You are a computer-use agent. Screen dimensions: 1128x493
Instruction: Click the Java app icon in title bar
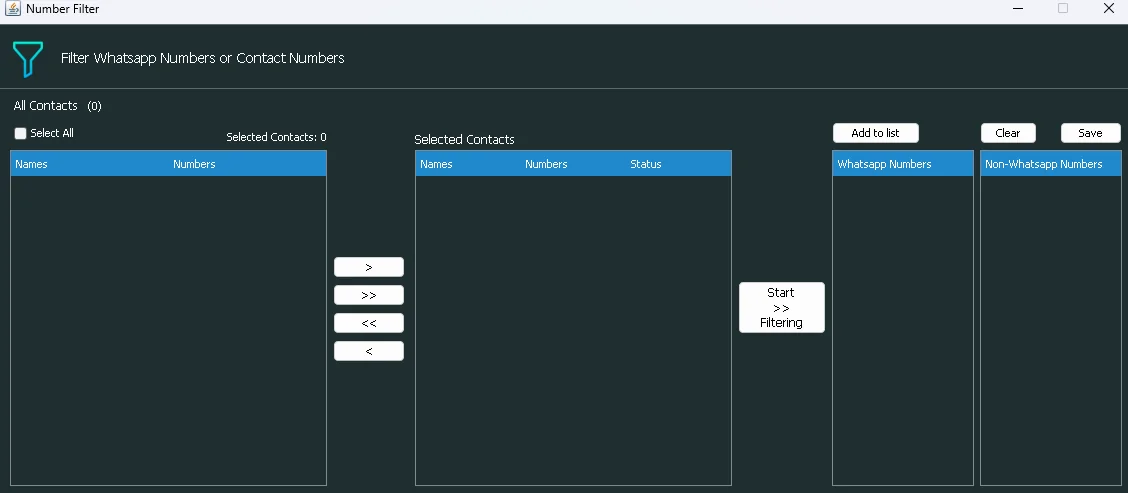coord(12,9)
